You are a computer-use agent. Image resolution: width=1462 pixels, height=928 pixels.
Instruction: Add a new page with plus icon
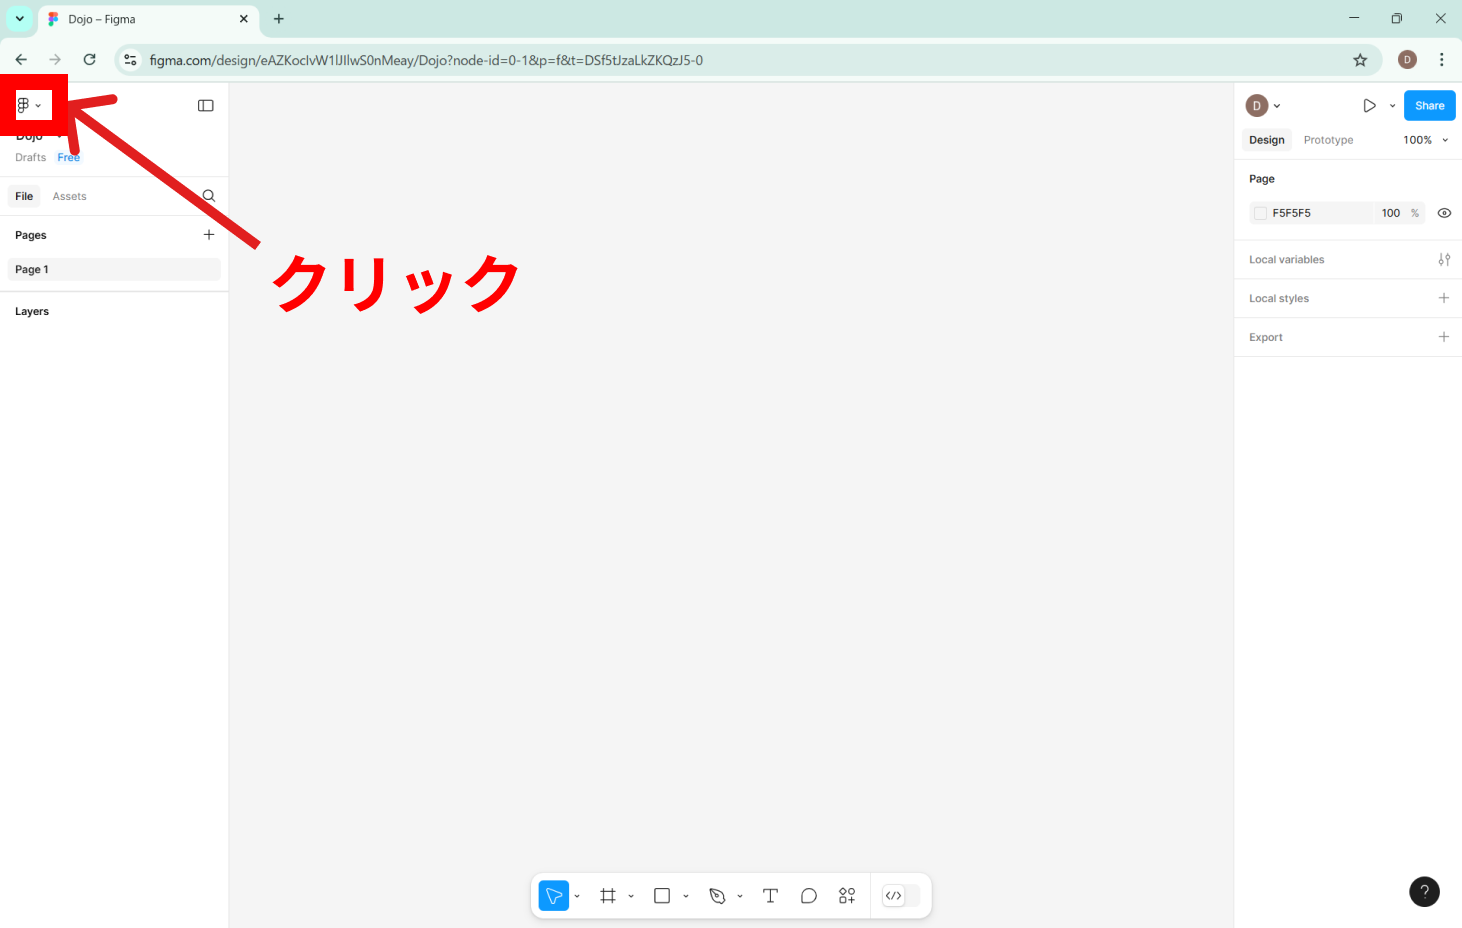coord(209,235)
